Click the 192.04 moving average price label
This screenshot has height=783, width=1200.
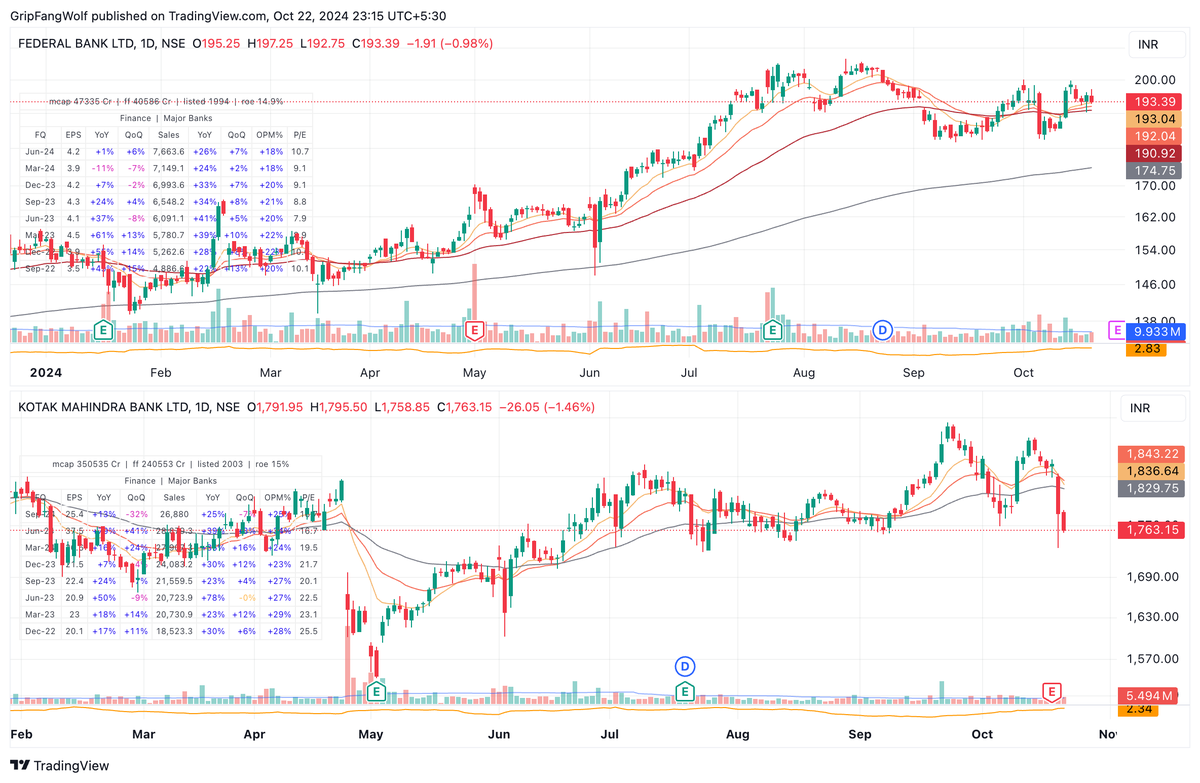(x=1155, y=135)
